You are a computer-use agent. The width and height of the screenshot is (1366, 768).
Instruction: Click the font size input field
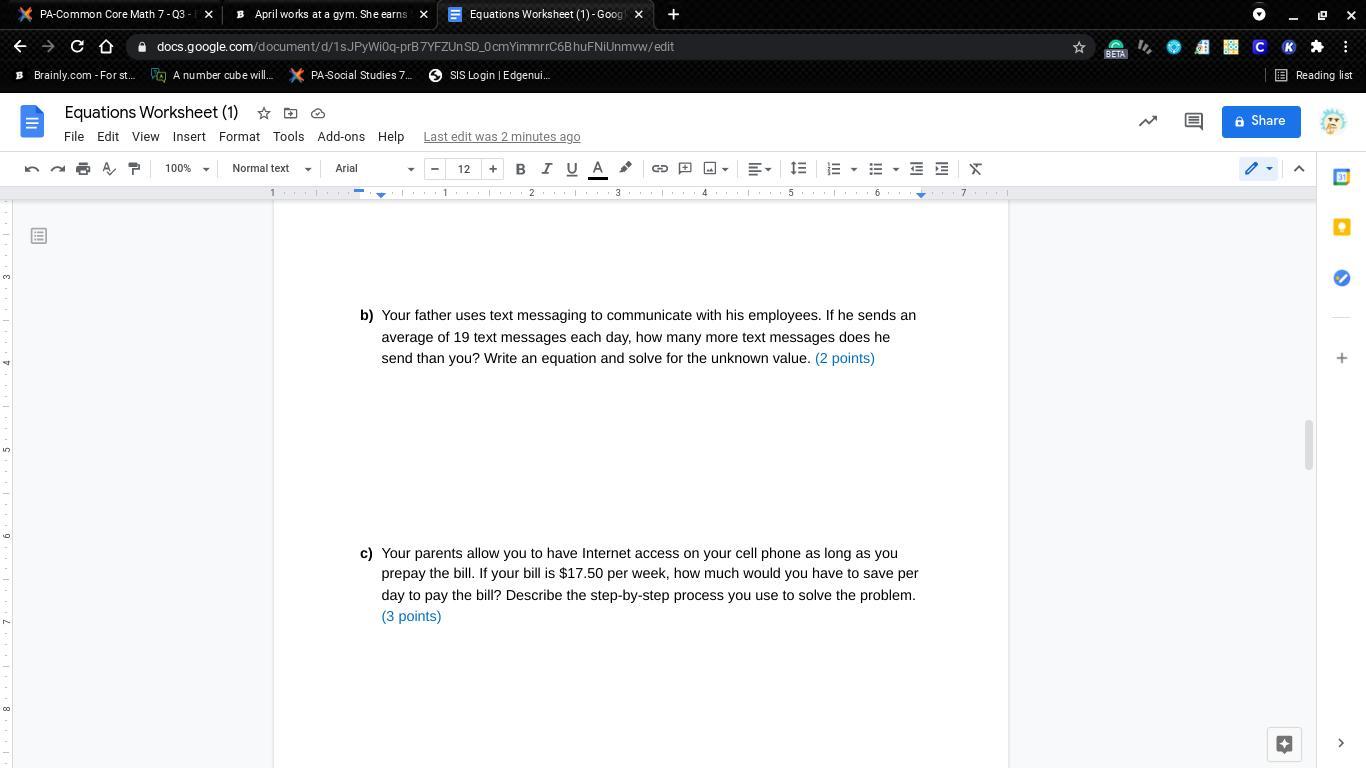[464, 169]
